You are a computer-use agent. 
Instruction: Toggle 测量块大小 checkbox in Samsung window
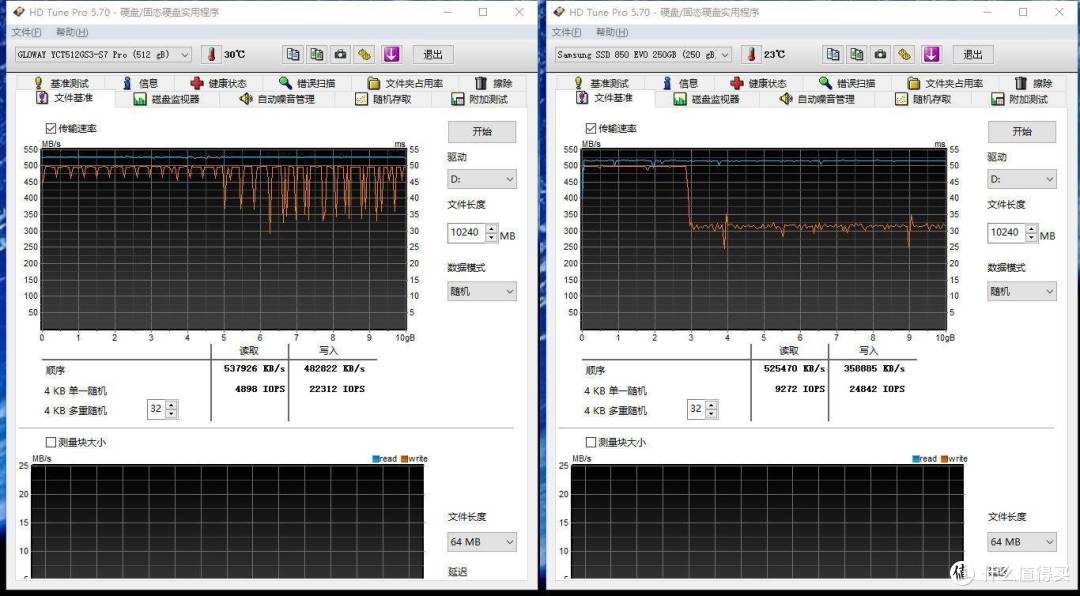(590, 442)
